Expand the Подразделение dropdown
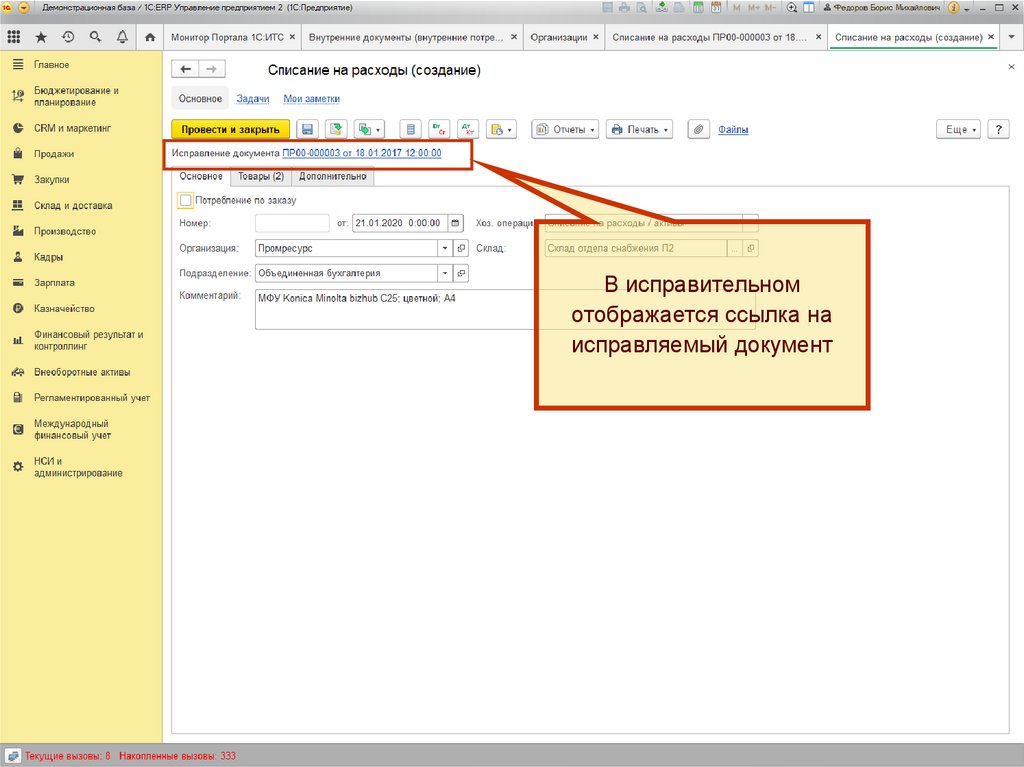Viewport: 1024px width, 767px height. click(x=445, y=272)
